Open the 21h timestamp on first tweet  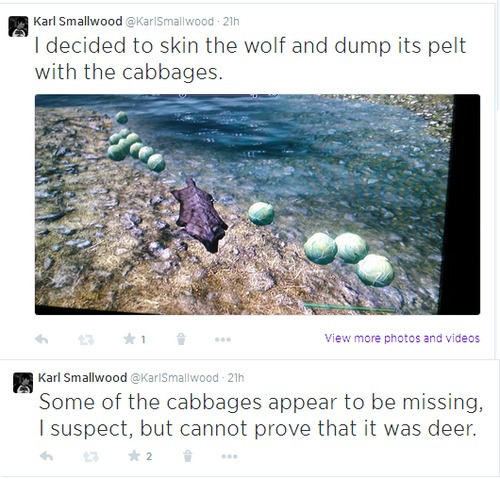[x=231, y=22]
